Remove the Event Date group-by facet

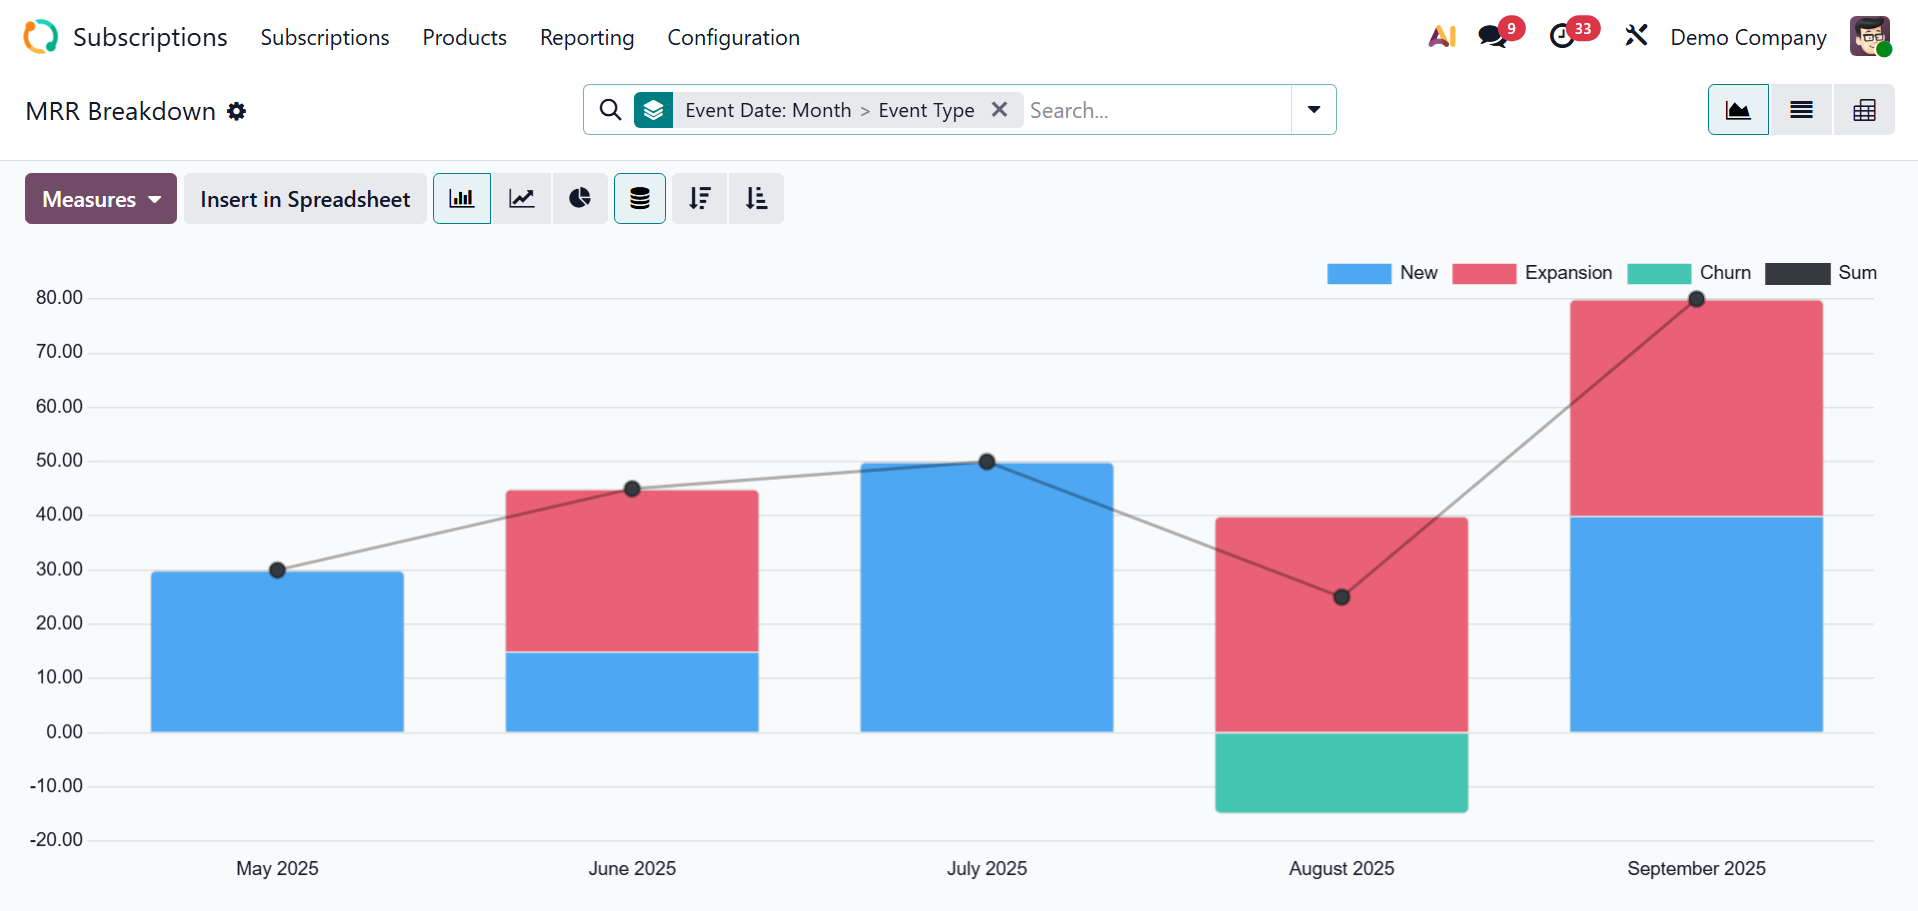pos(999,110)
